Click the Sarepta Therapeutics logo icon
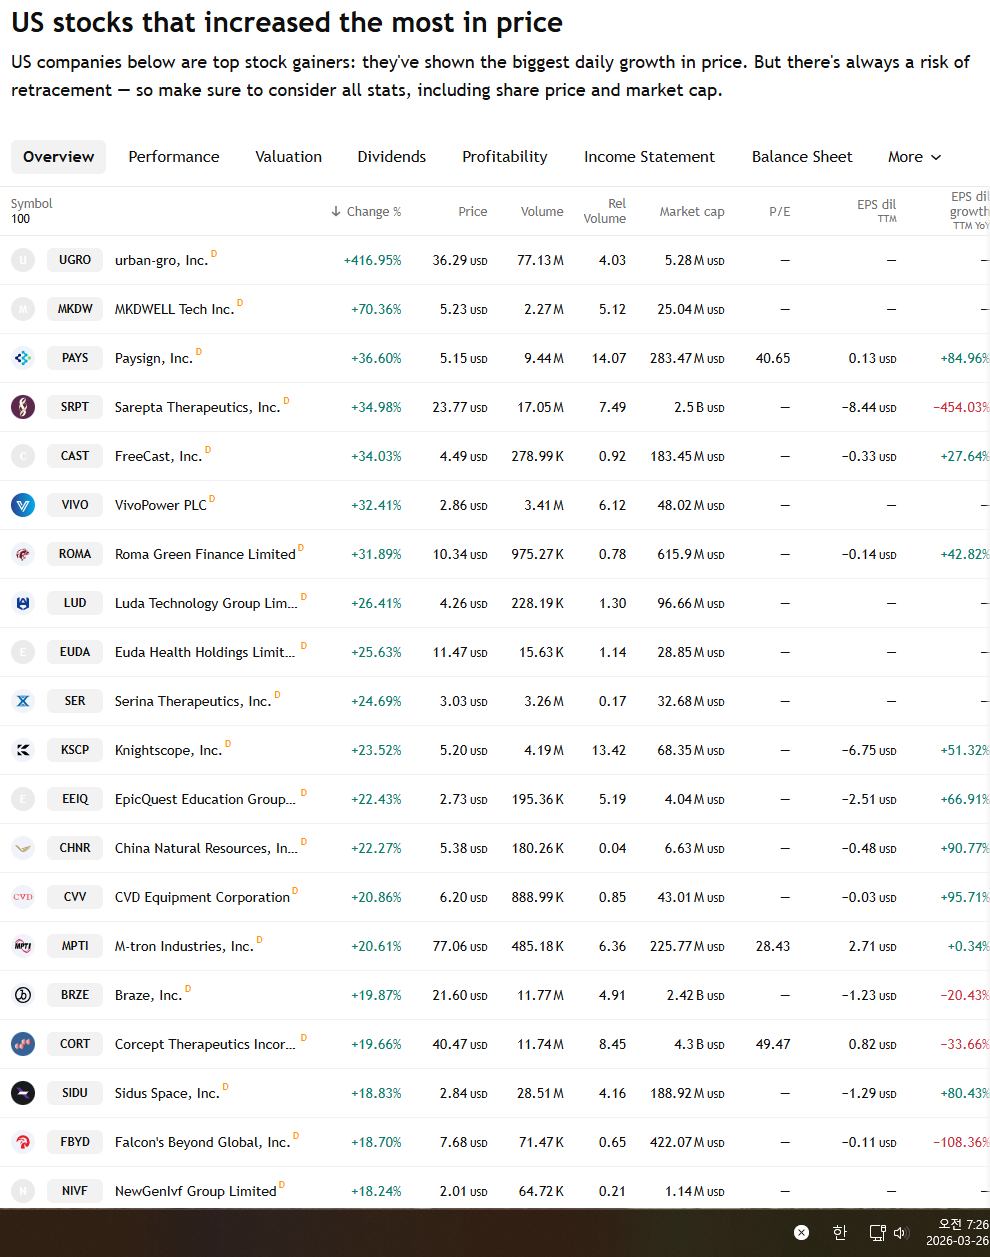Screen dimensions: 990x1257 point(23,407)
